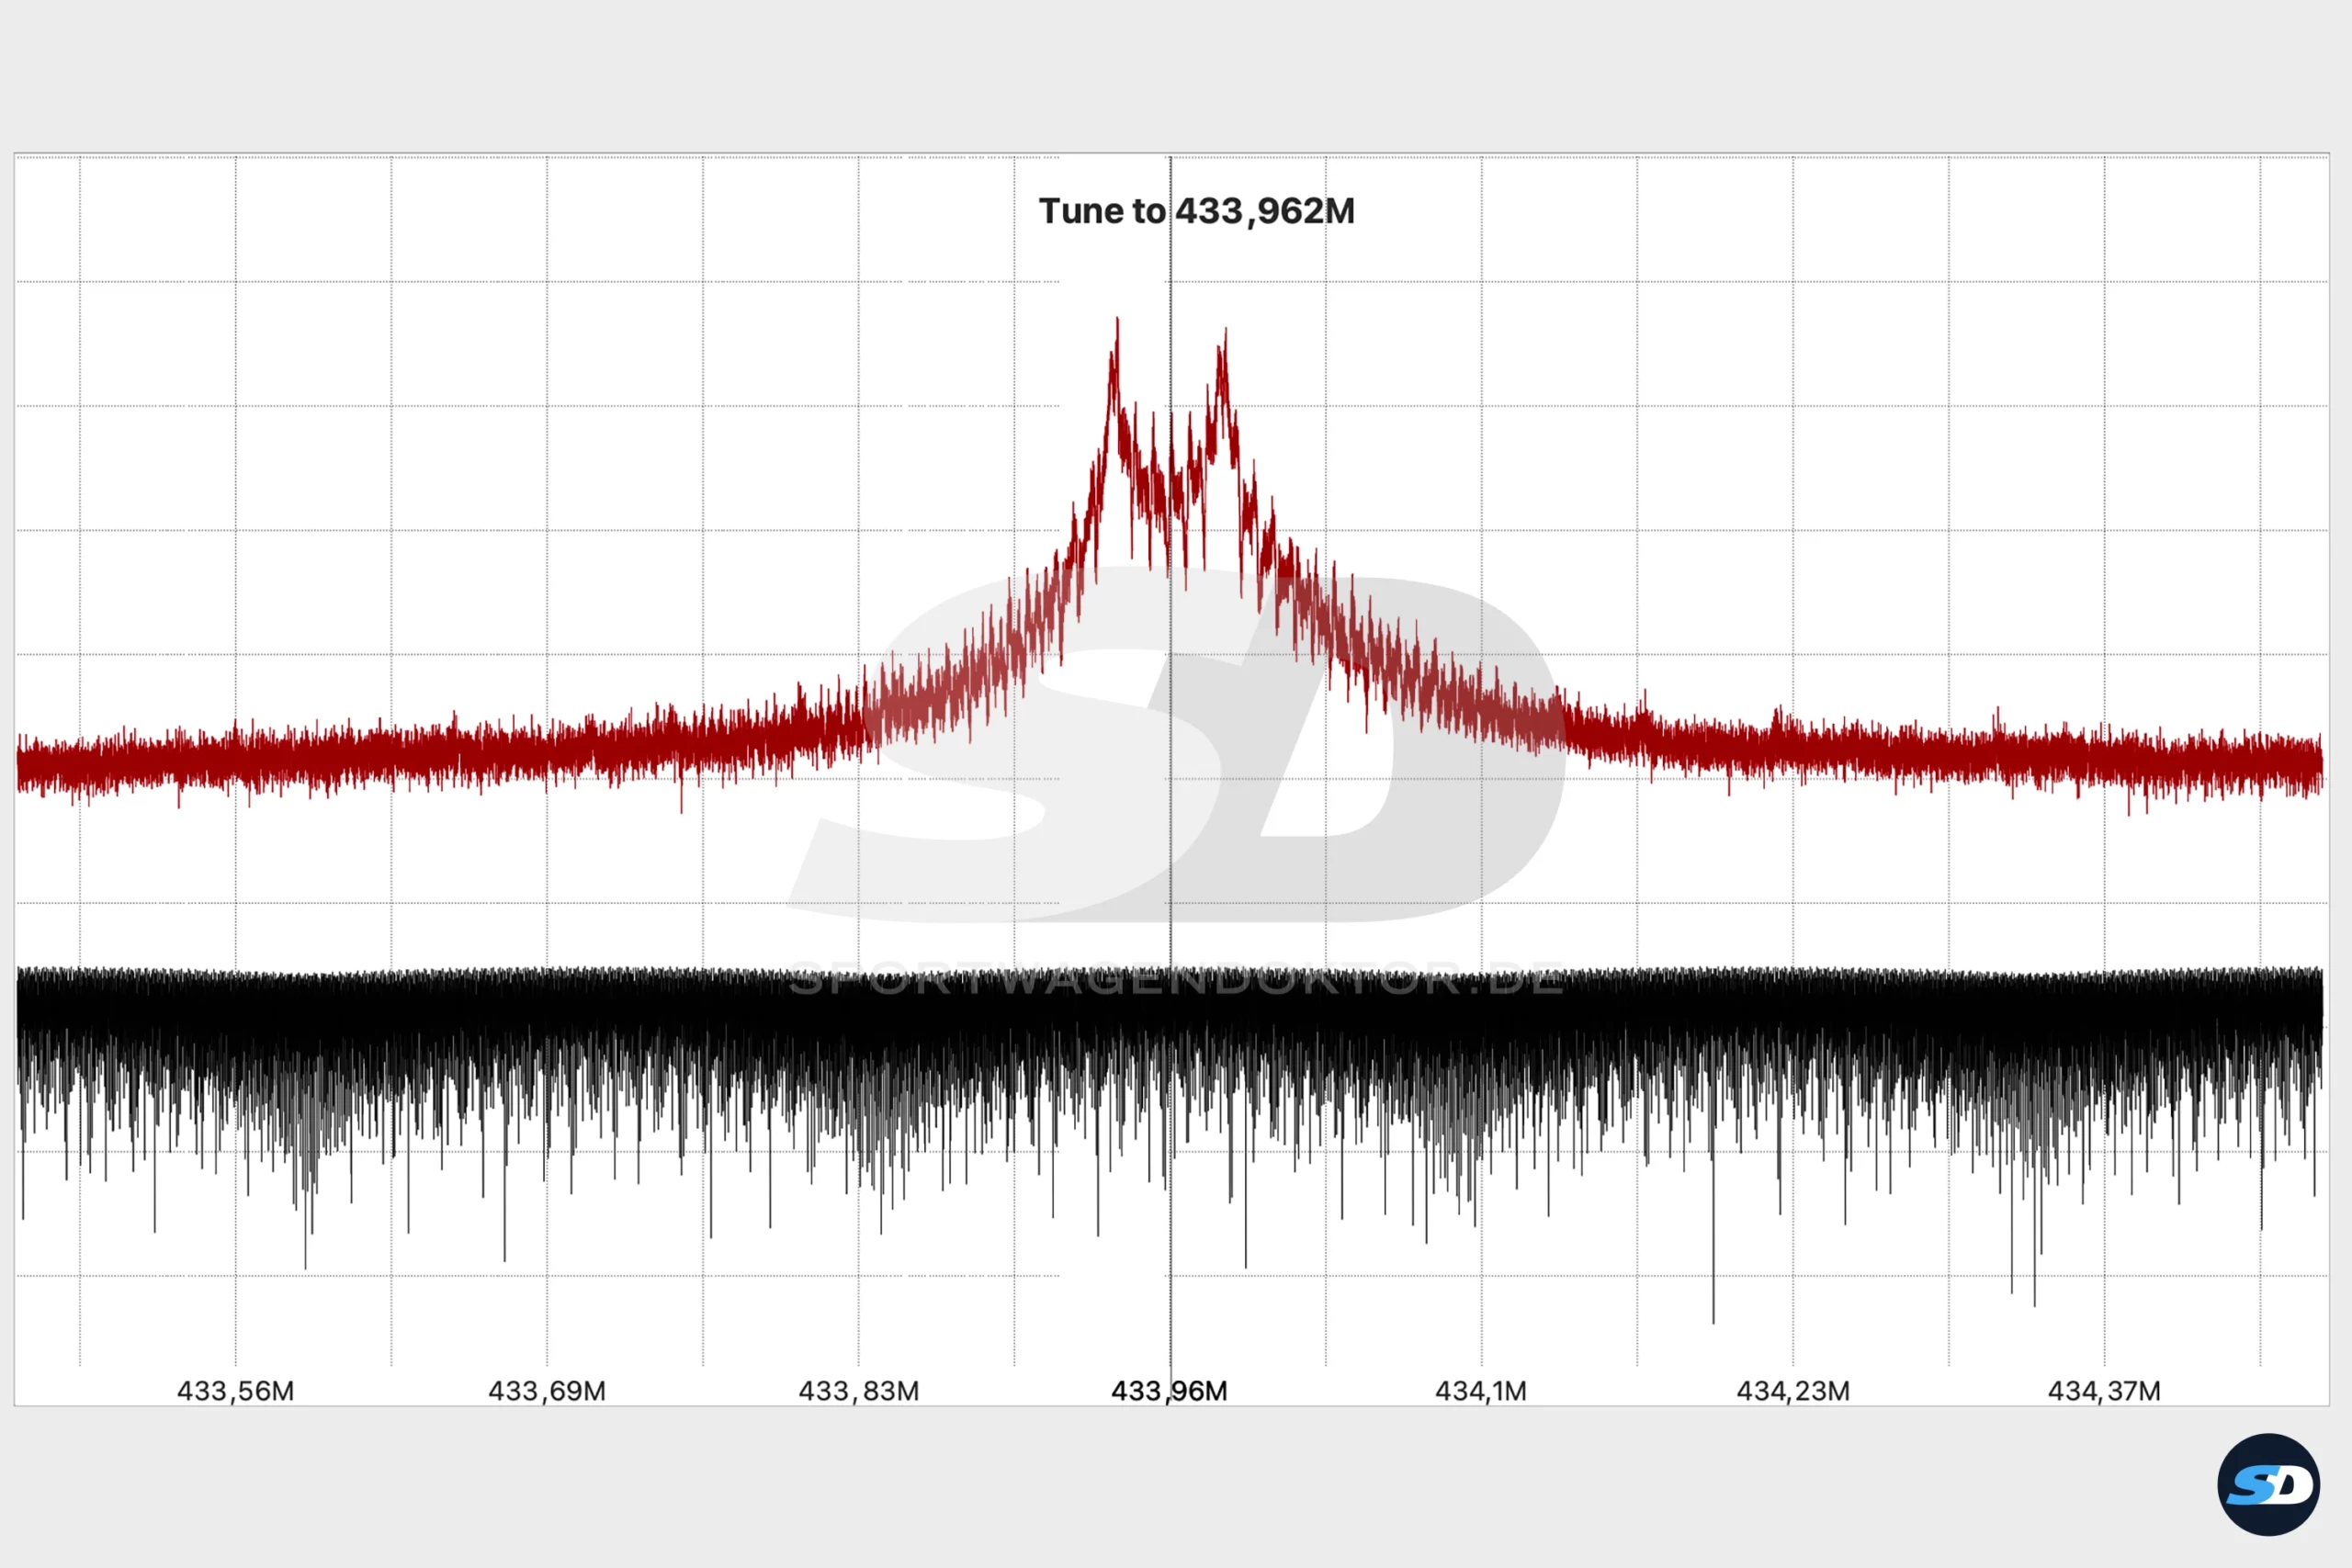
Task: Click the SD logo badge in the corner
Action: [2267, 1484]
